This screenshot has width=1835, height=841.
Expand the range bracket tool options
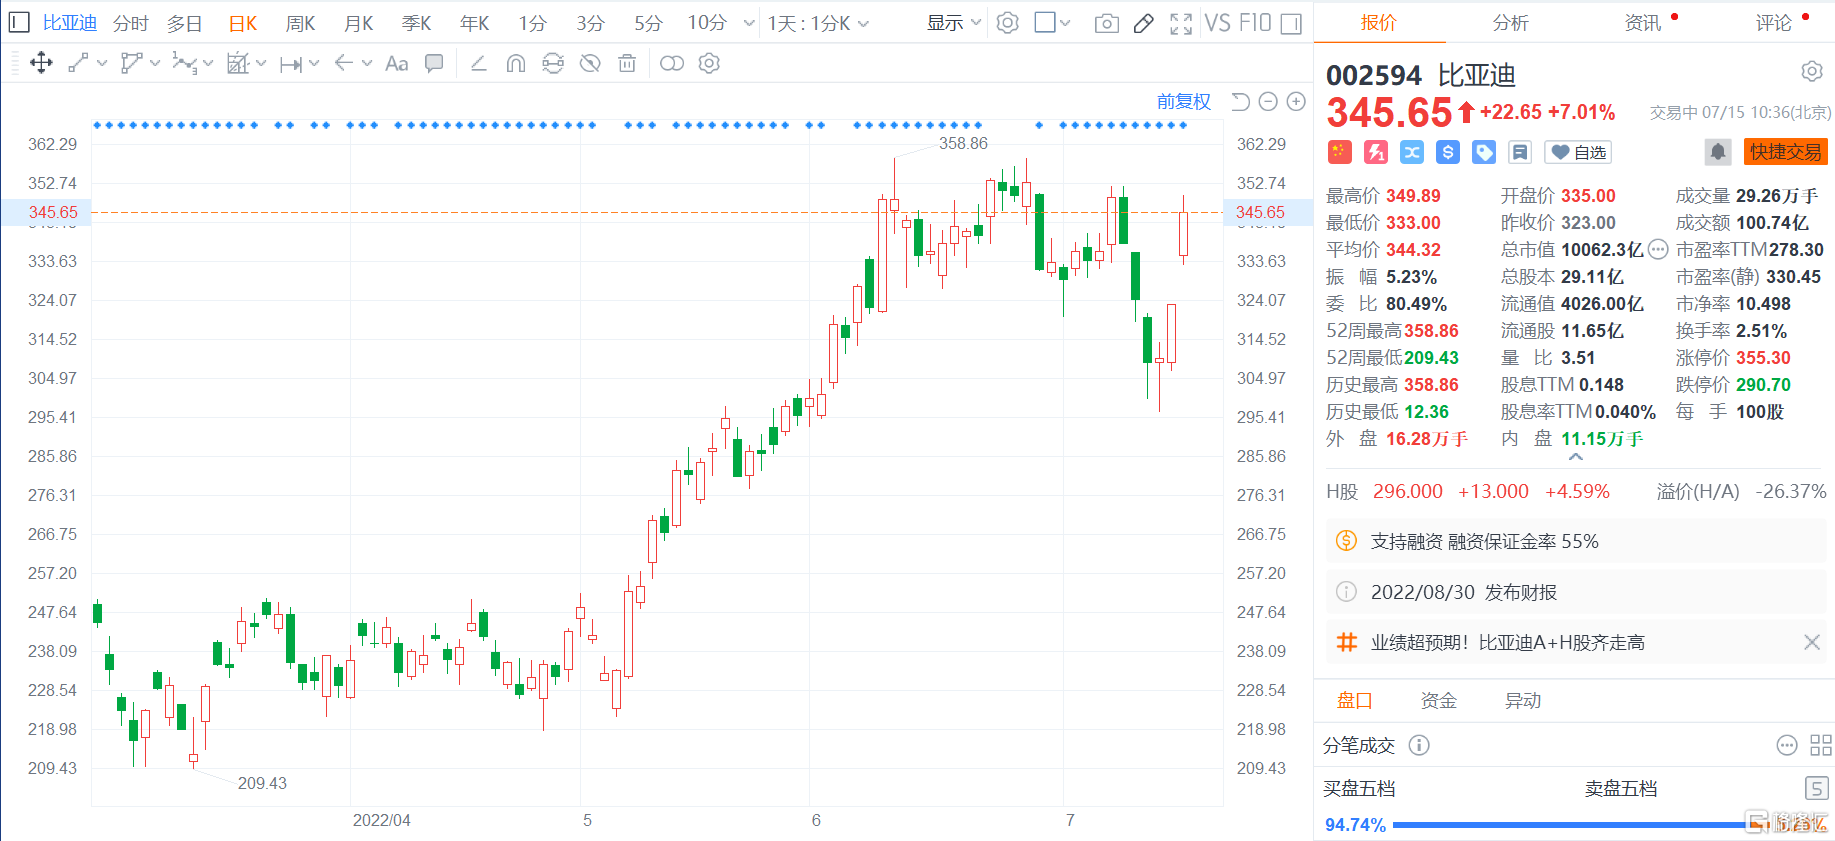click(314, 63)
